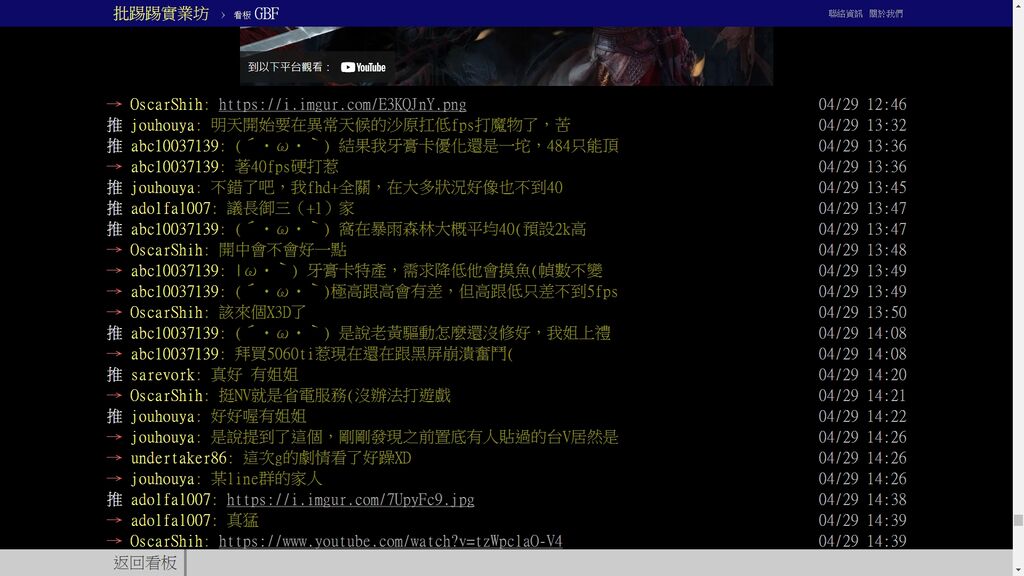Open the 關於我們 page
1024x576 pixels.
pos(885,14)
